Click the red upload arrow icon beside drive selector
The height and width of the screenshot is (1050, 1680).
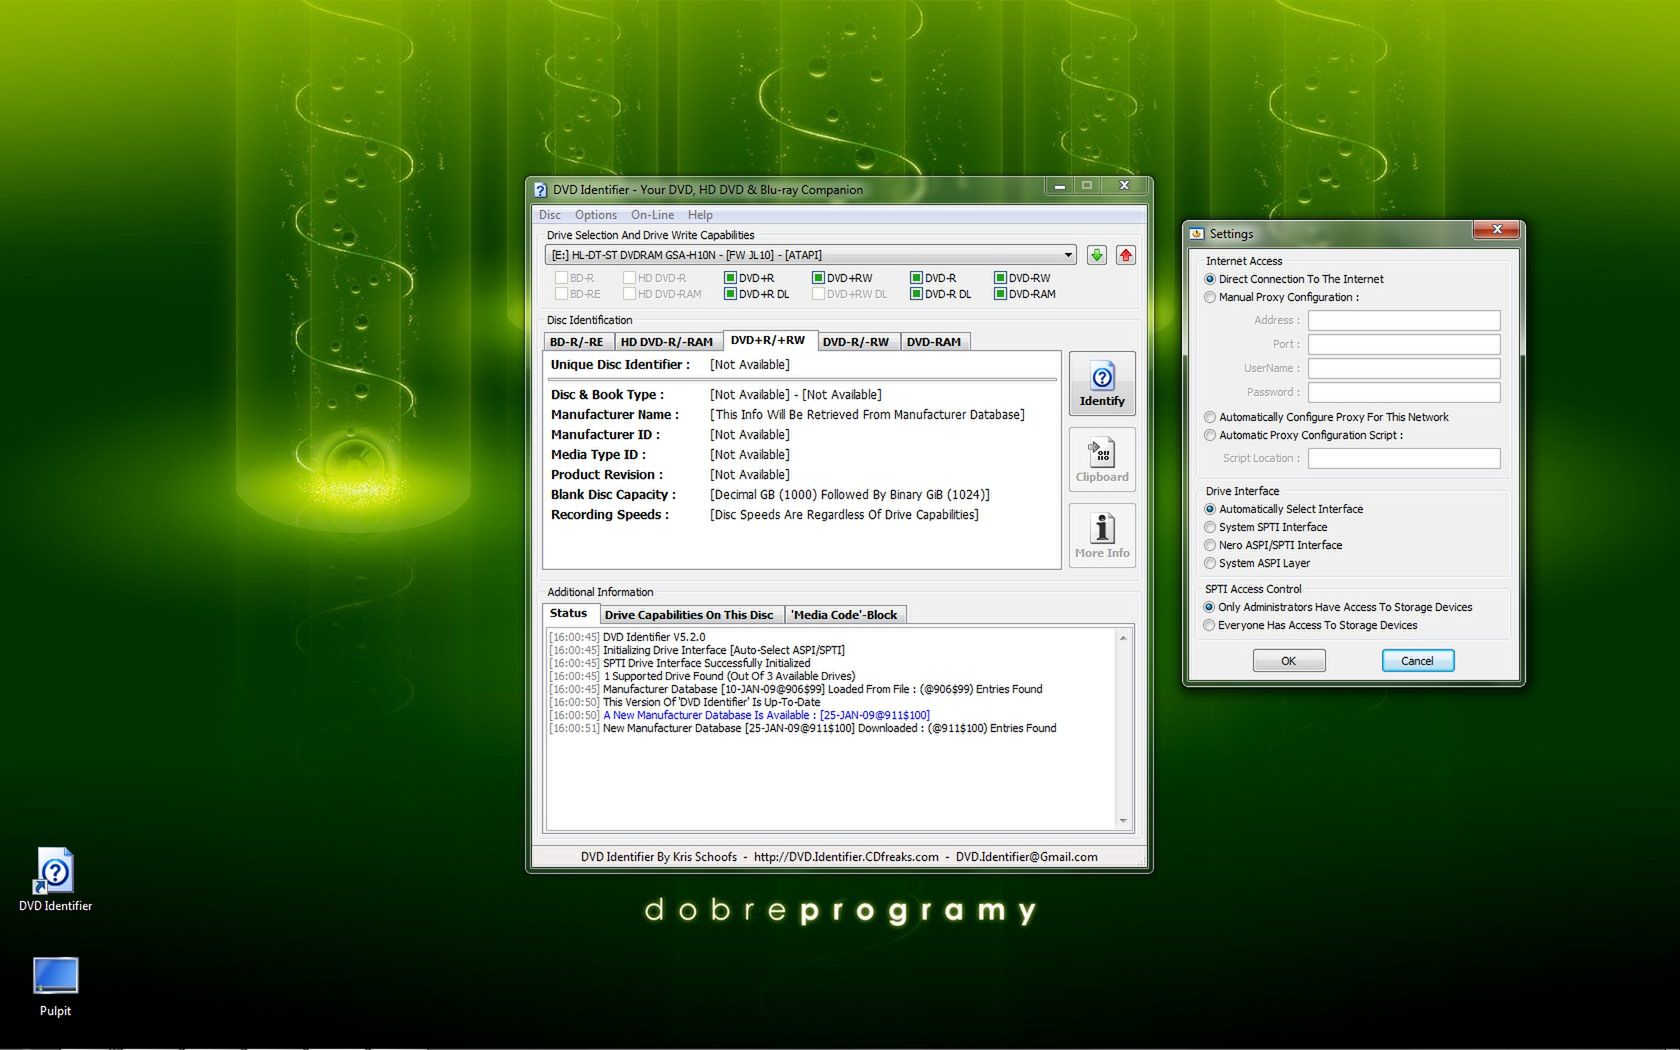(x=1126, y=255)
